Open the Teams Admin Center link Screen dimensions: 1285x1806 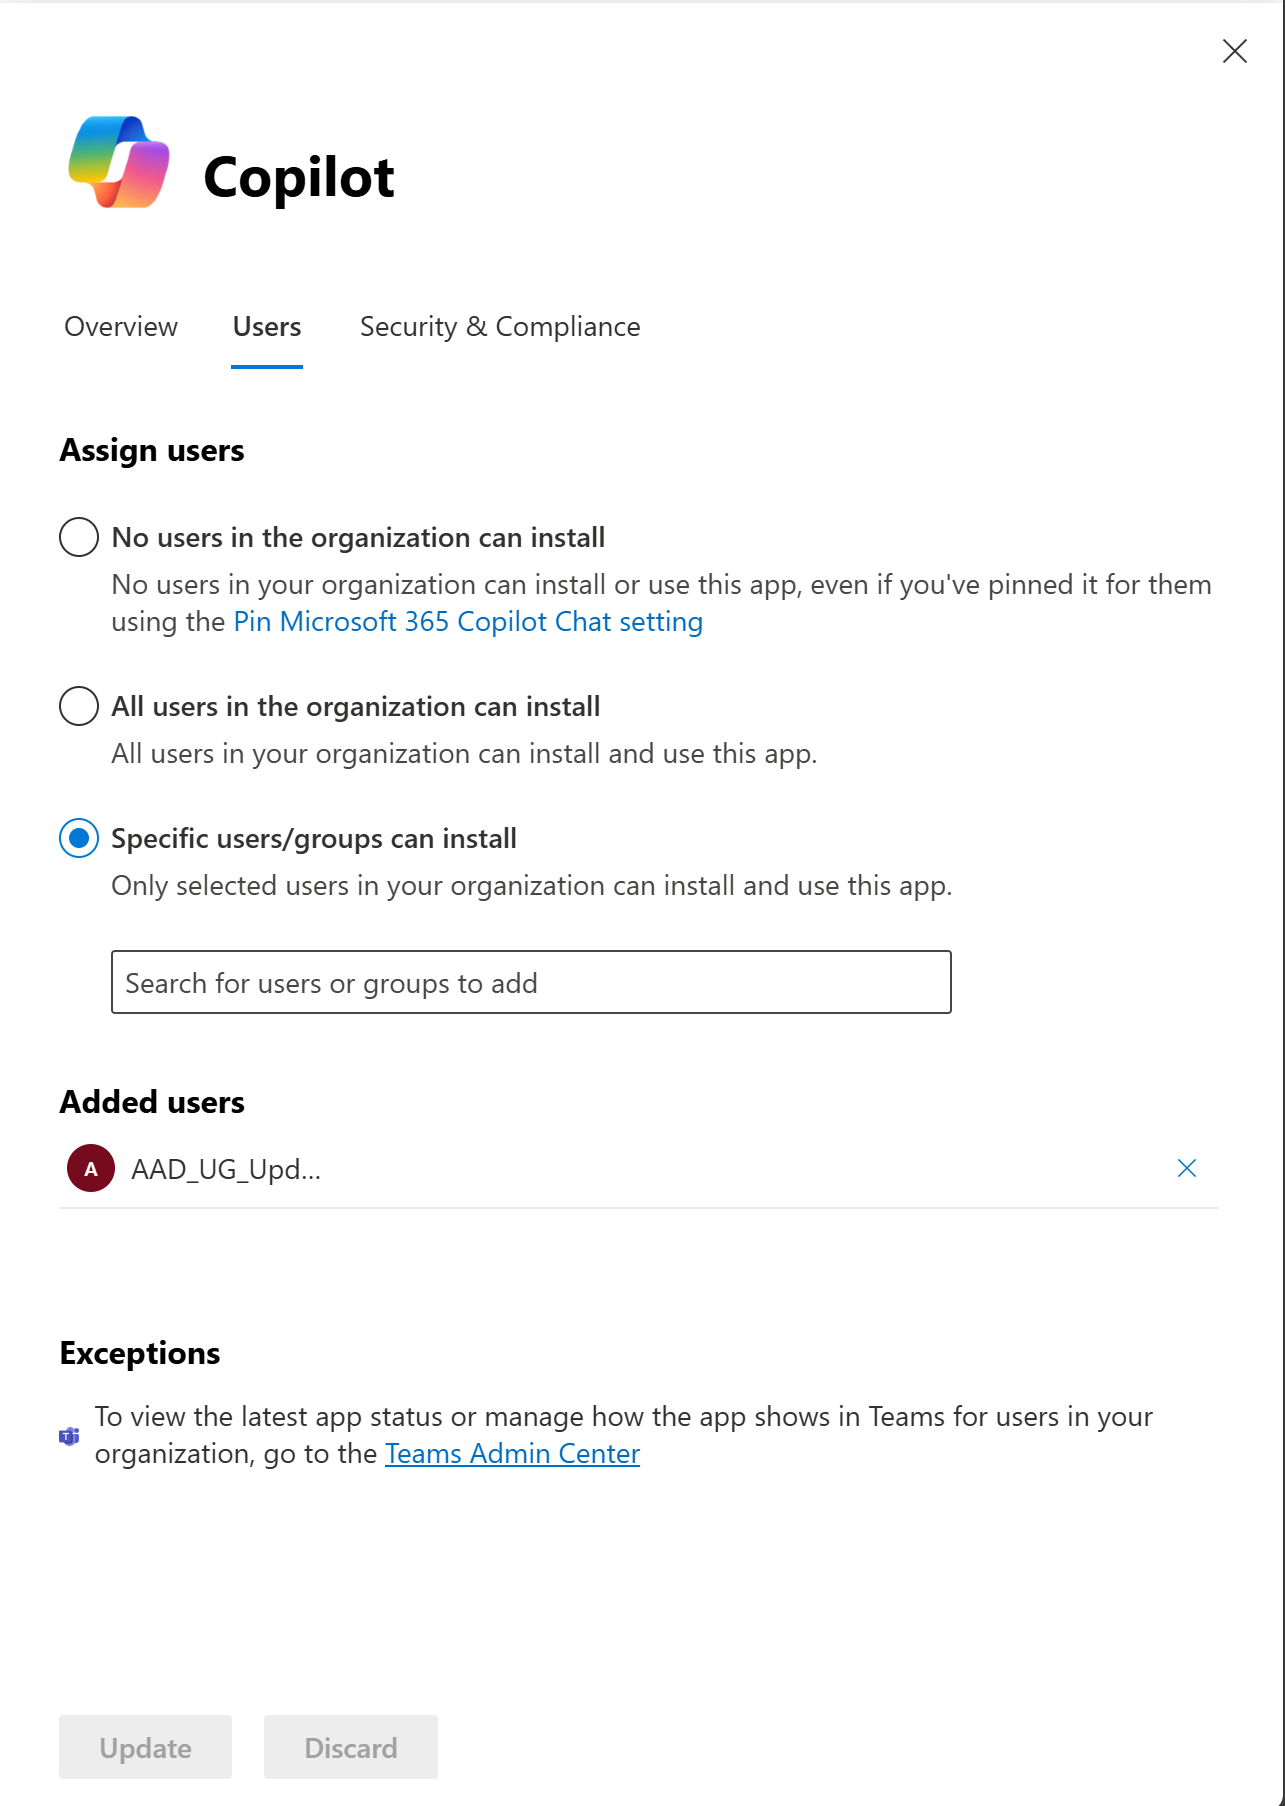point(512,1454)
